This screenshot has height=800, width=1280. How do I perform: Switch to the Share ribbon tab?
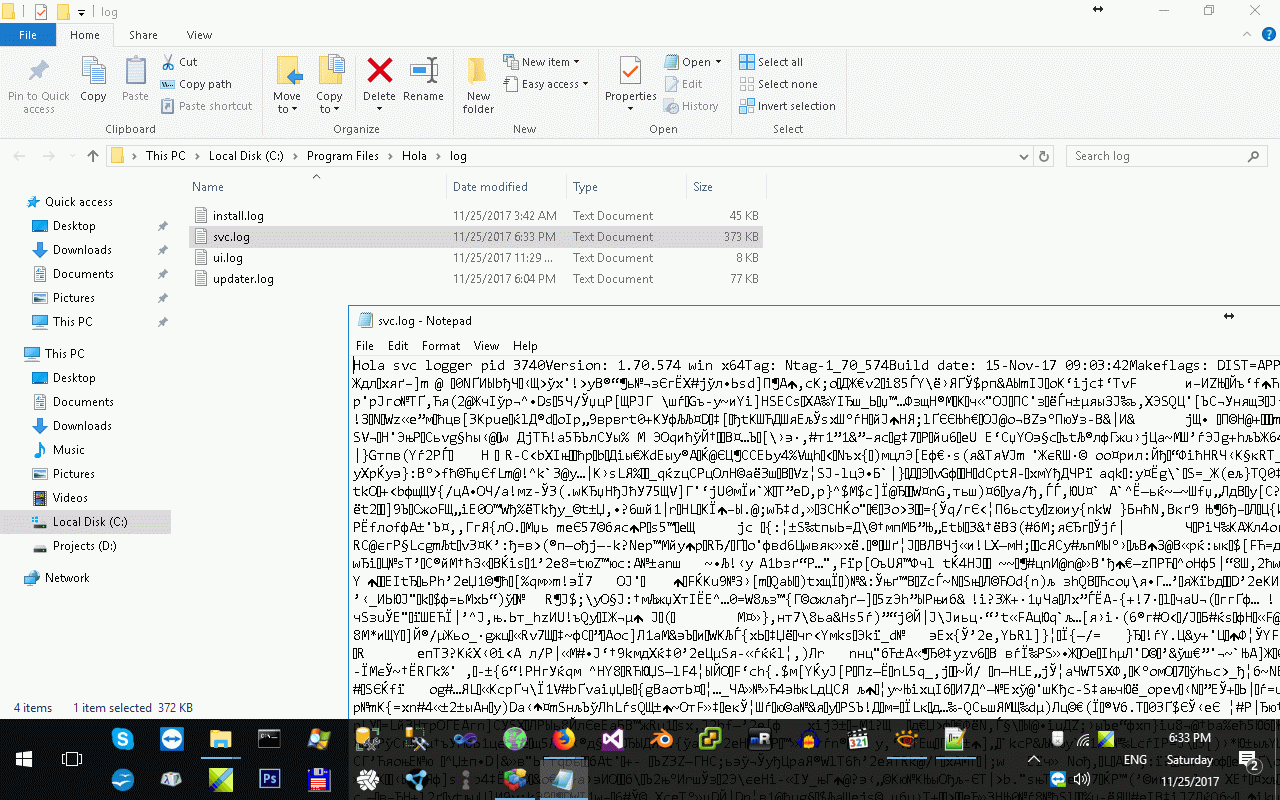tap(143, 35)
